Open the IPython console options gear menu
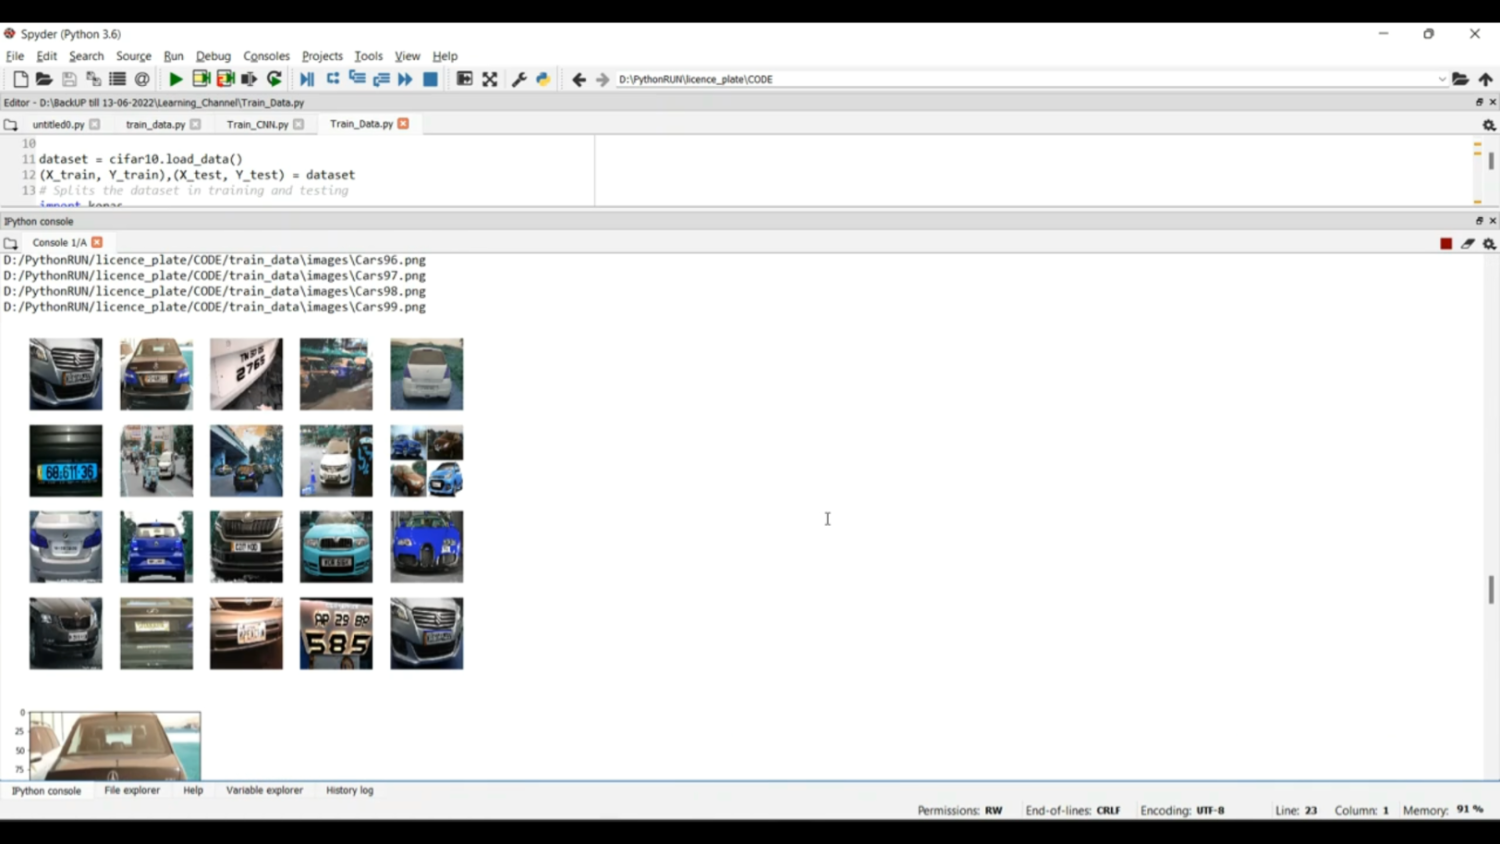 coord(1488,243)
